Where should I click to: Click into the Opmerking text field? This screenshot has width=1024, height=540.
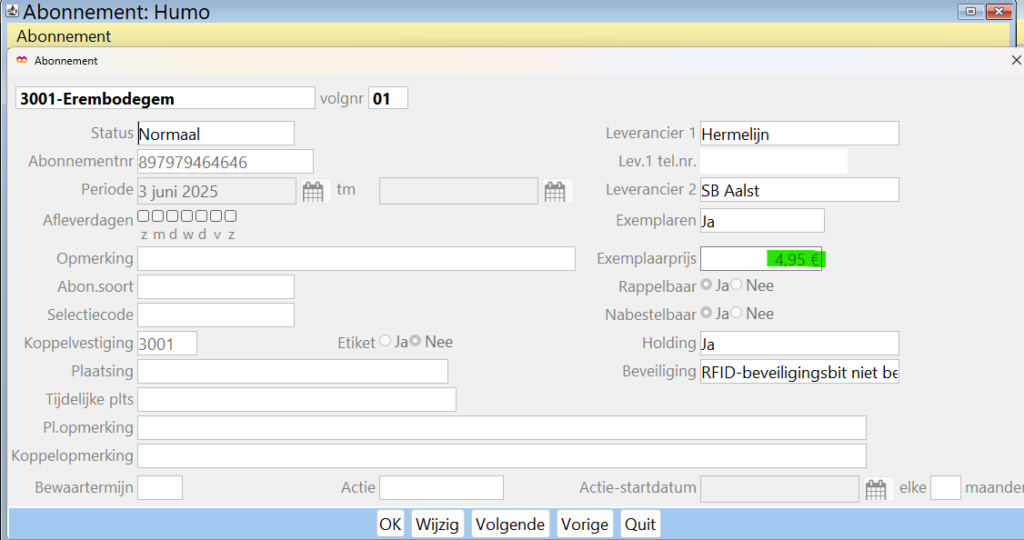[356, 259]
